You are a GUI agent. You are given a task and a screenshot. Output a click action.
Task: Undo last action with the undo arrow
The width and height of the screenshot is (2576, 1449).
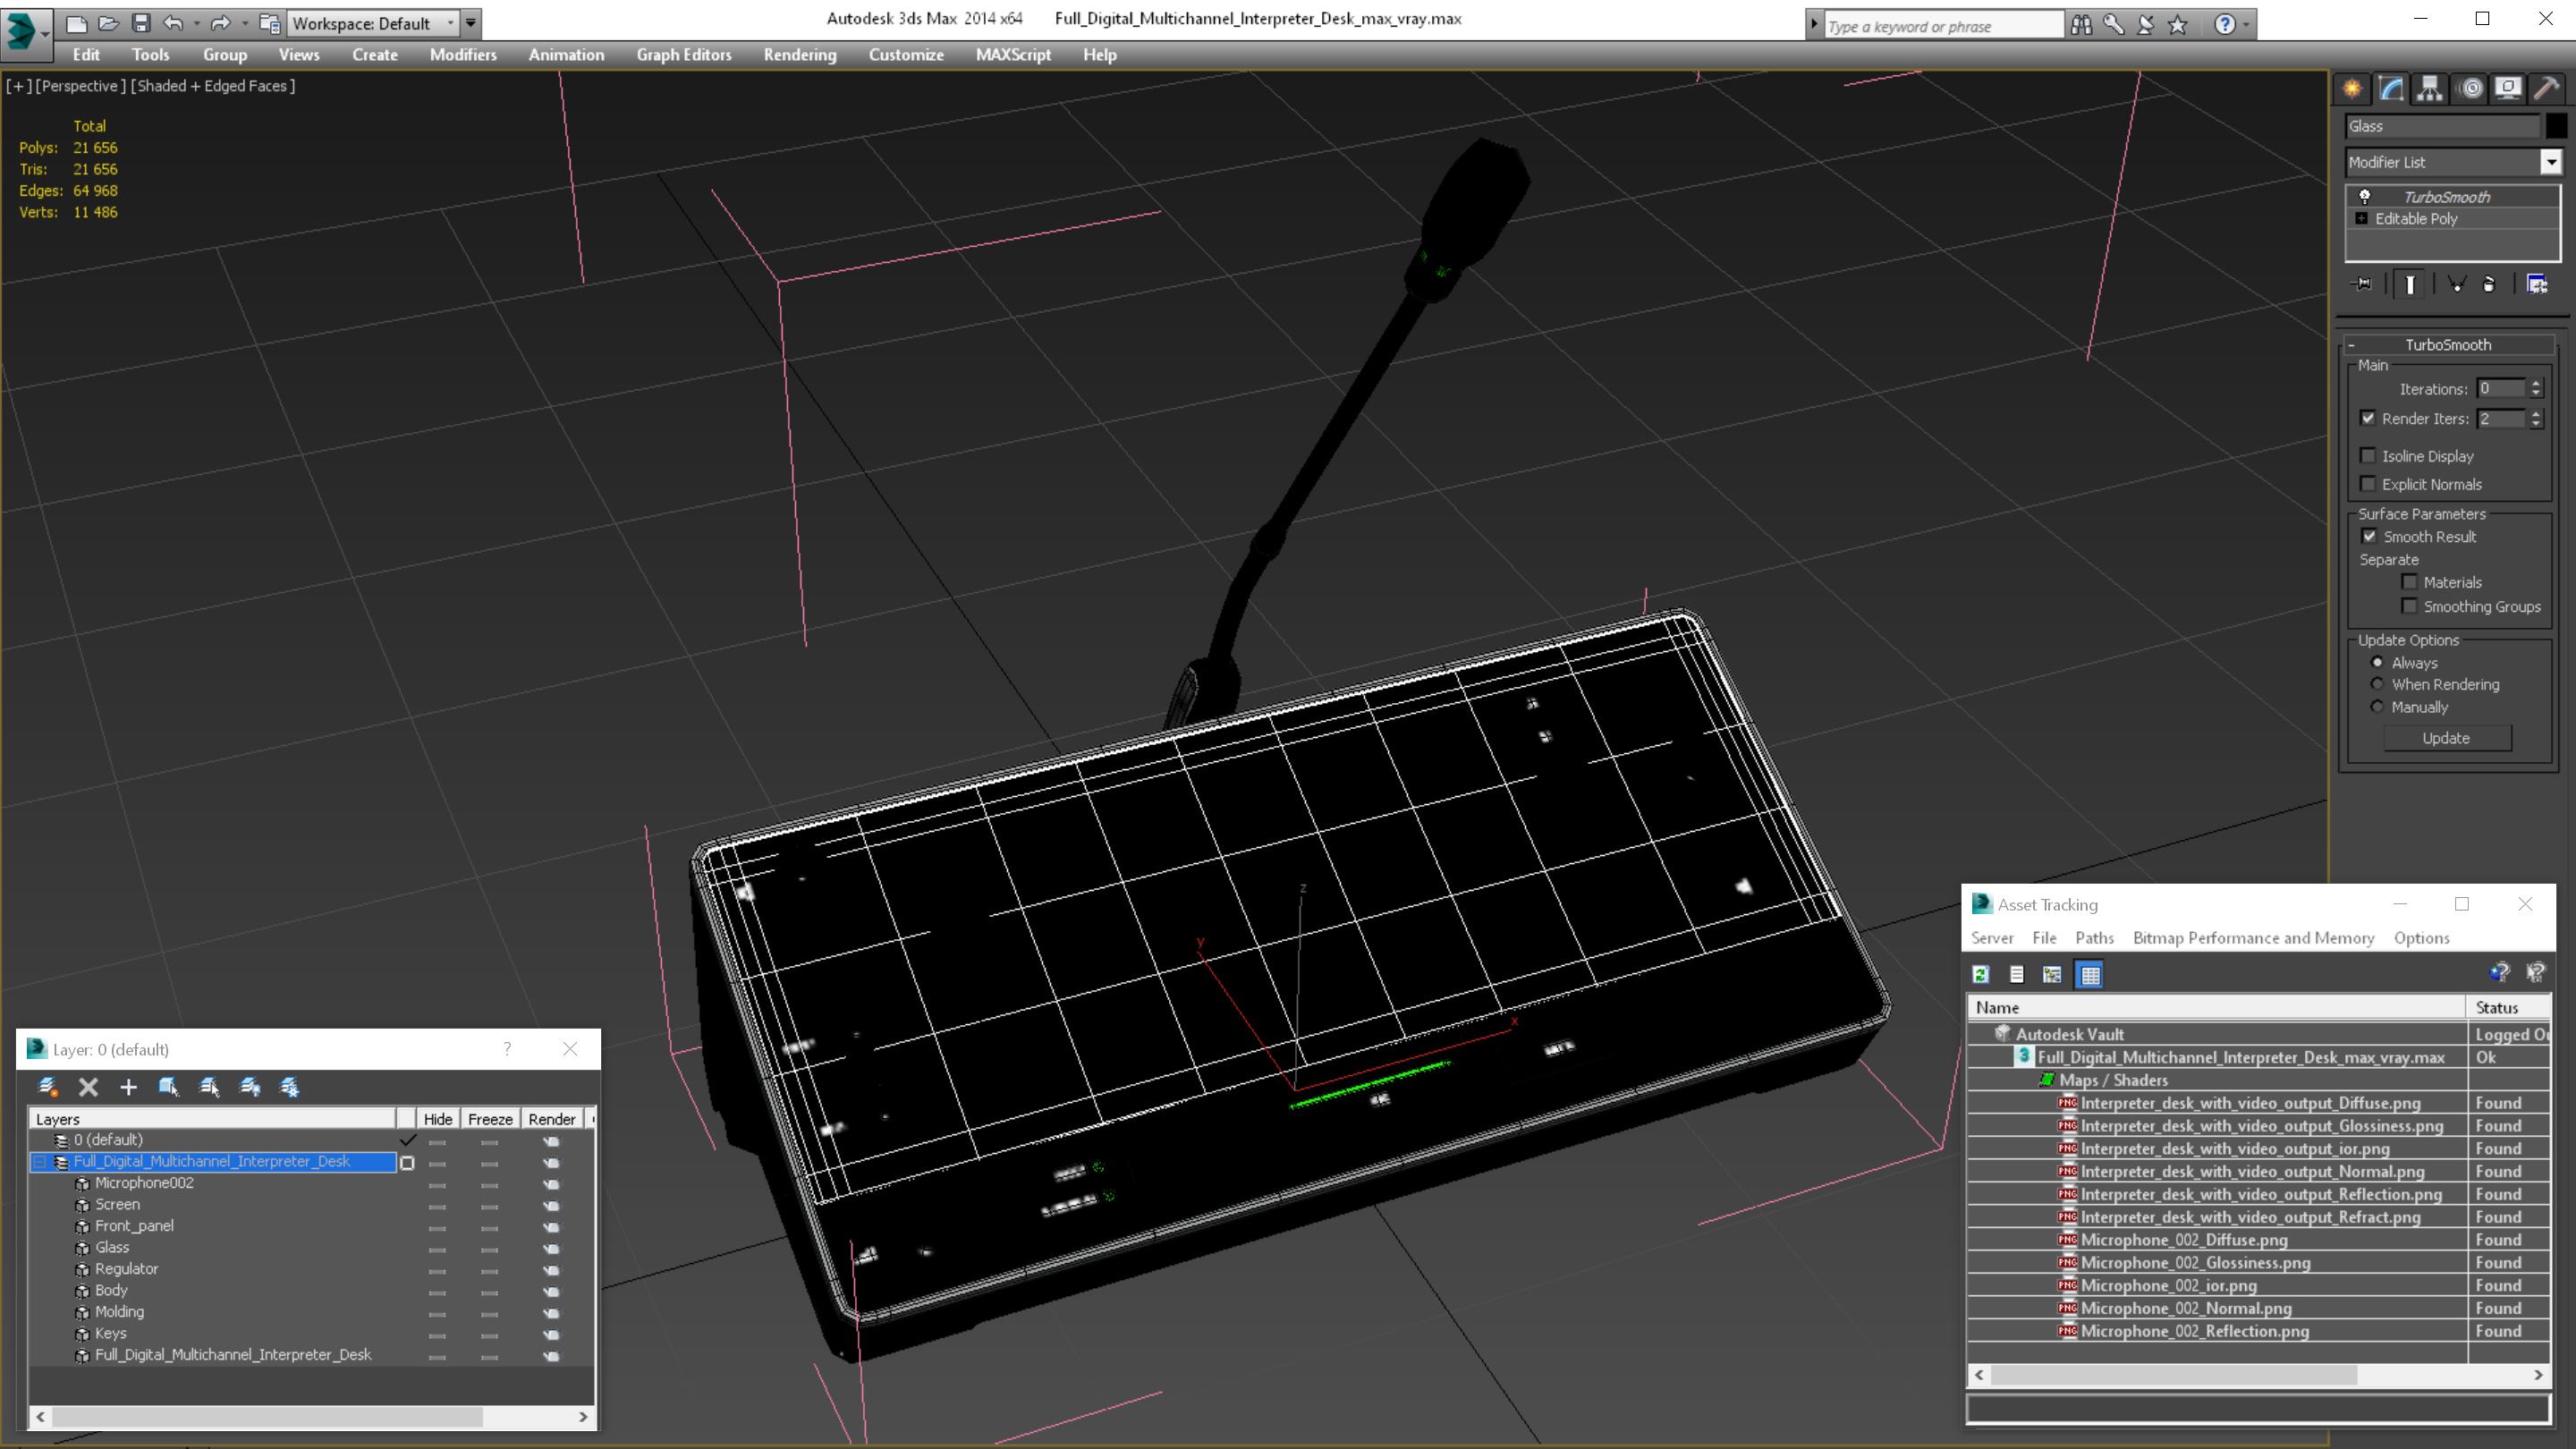point(173,23)
